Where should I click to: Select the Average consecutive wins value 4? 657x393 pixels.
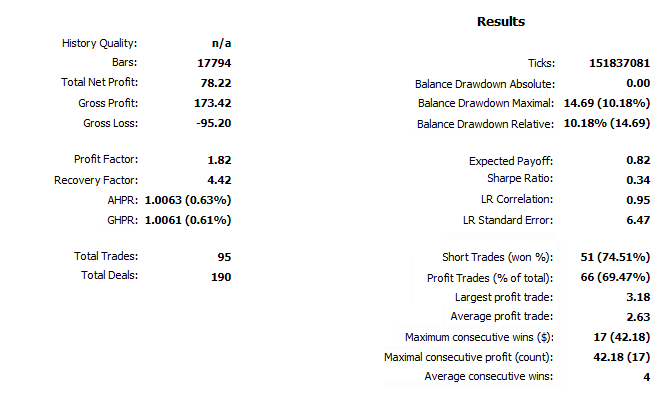(647, 377)
